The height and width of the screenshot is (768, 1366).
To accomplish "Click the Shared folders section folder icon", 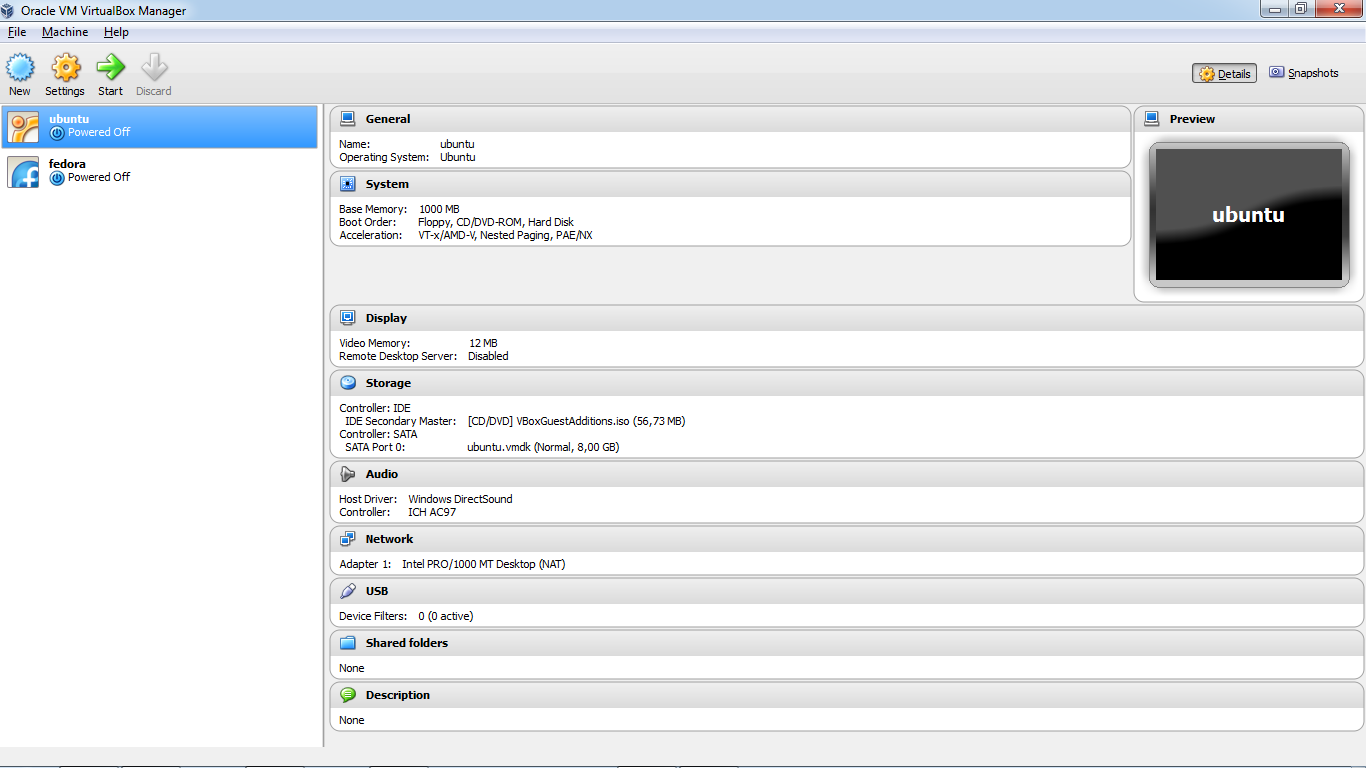I will point(348,643).
